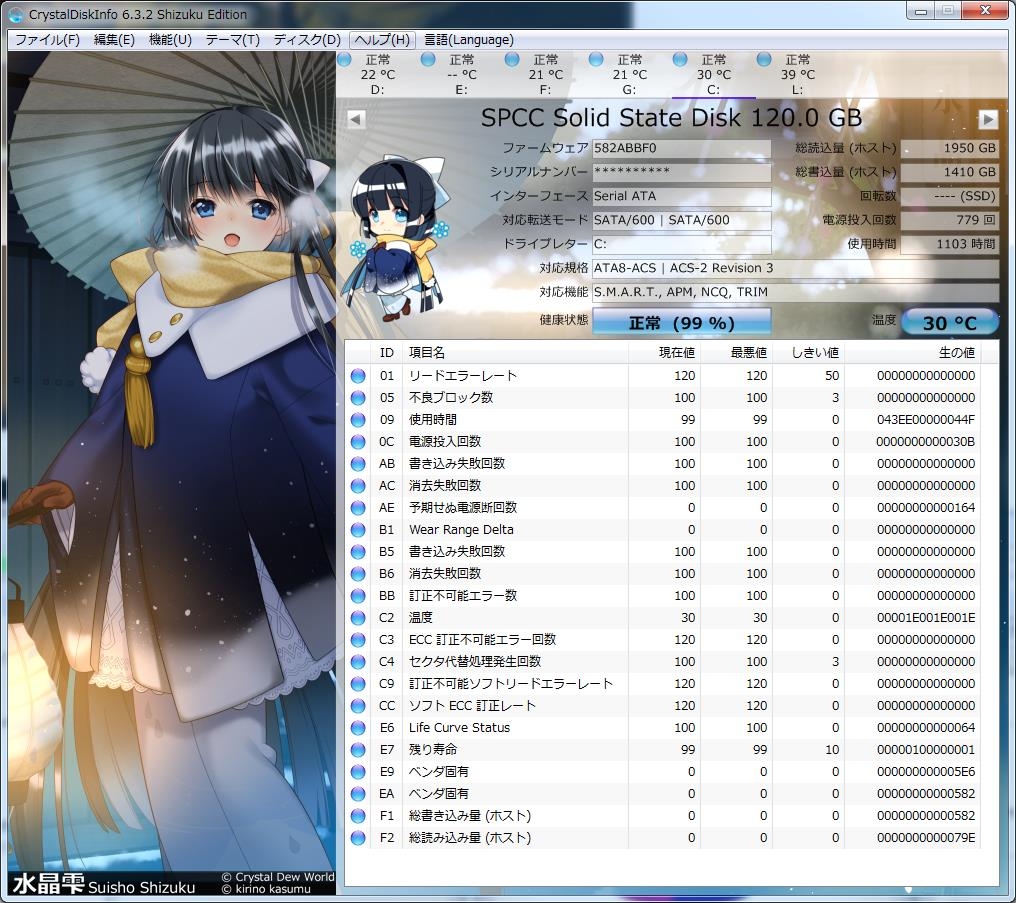Click the 30 °C temperature button
This screenshot has height=903, width=1016.
(x=949, y=322)
